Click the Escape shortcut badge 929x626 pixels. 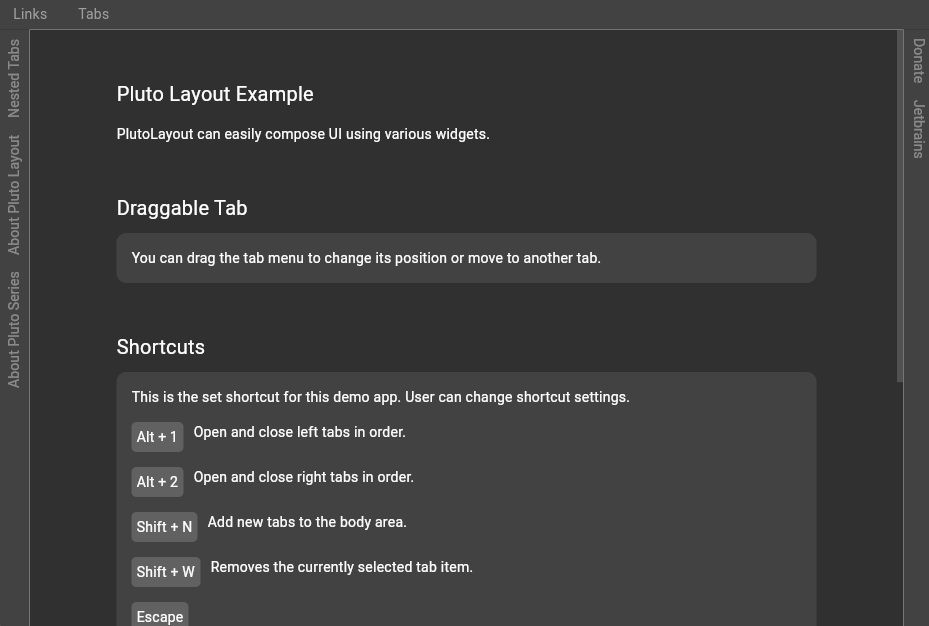pos(160,615)
